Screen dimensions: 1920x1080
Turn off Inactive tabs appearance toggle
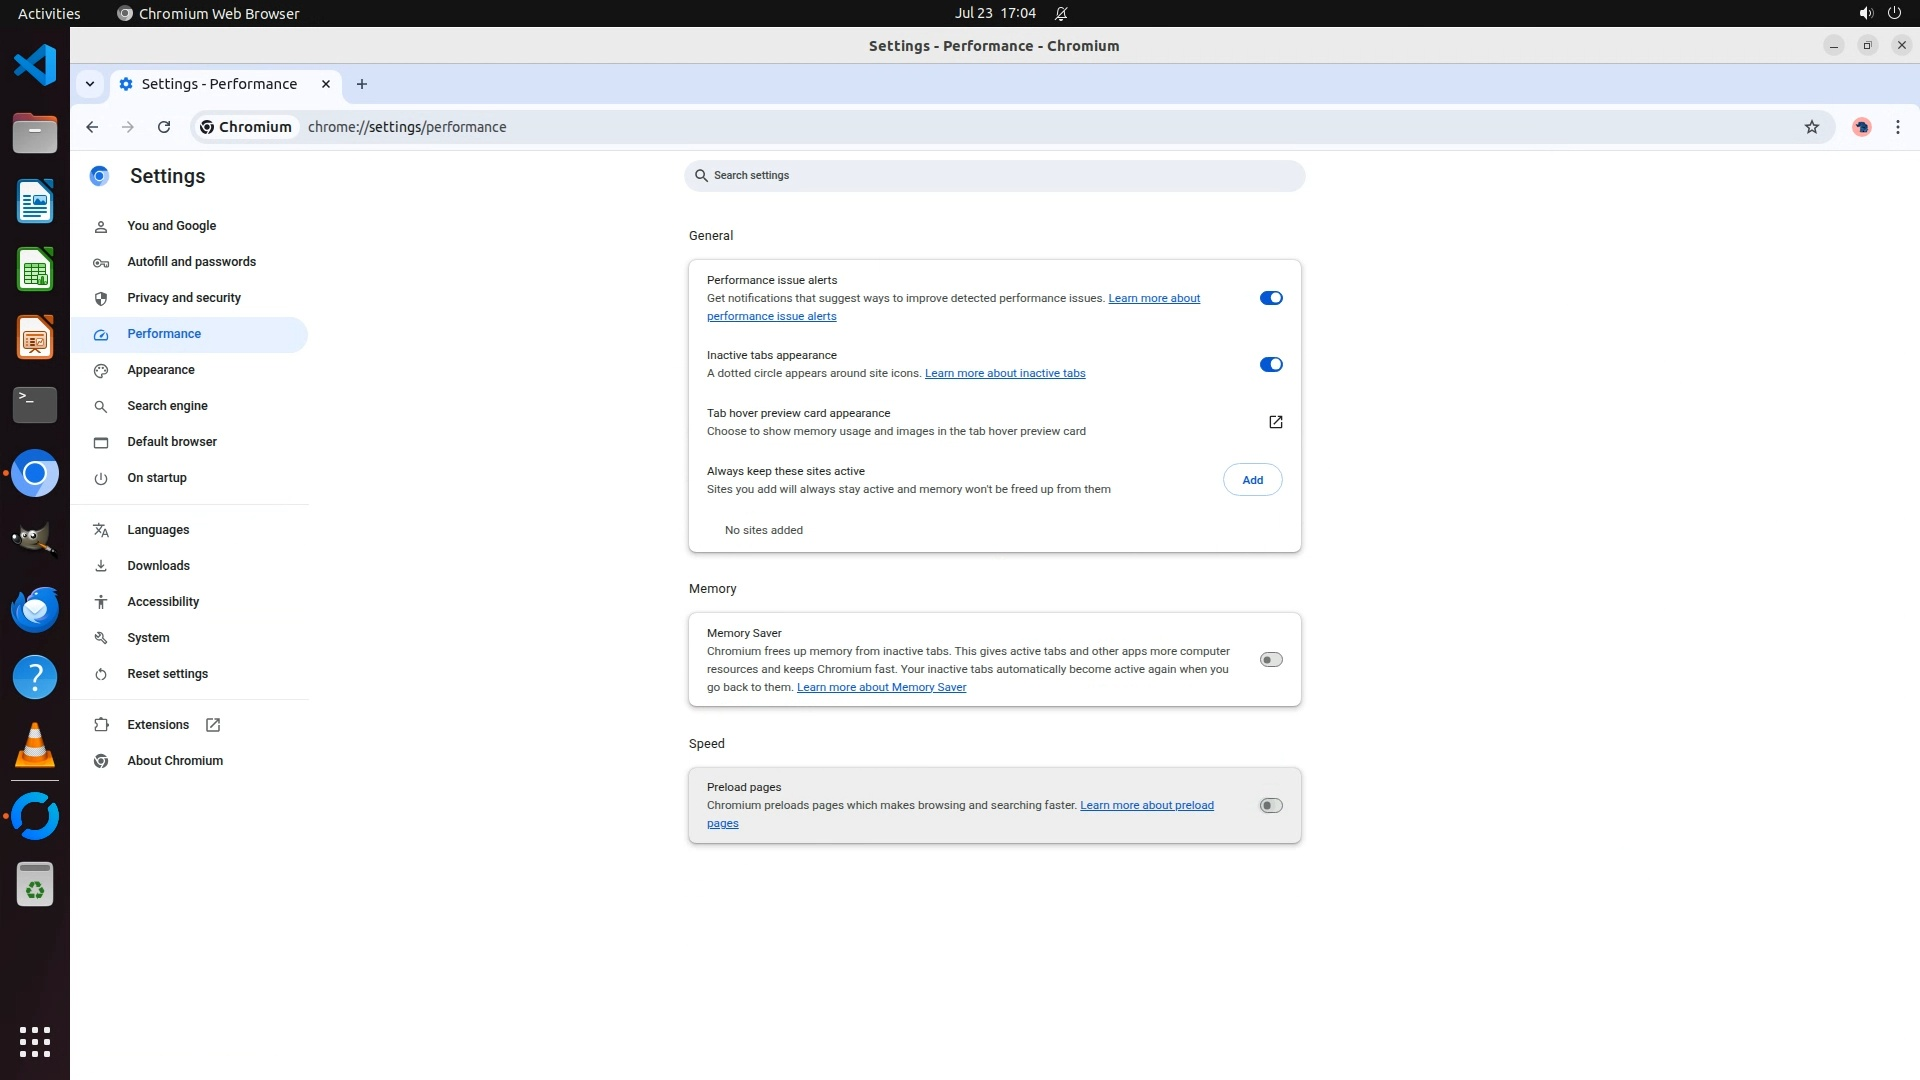(x=1270, y=365)
